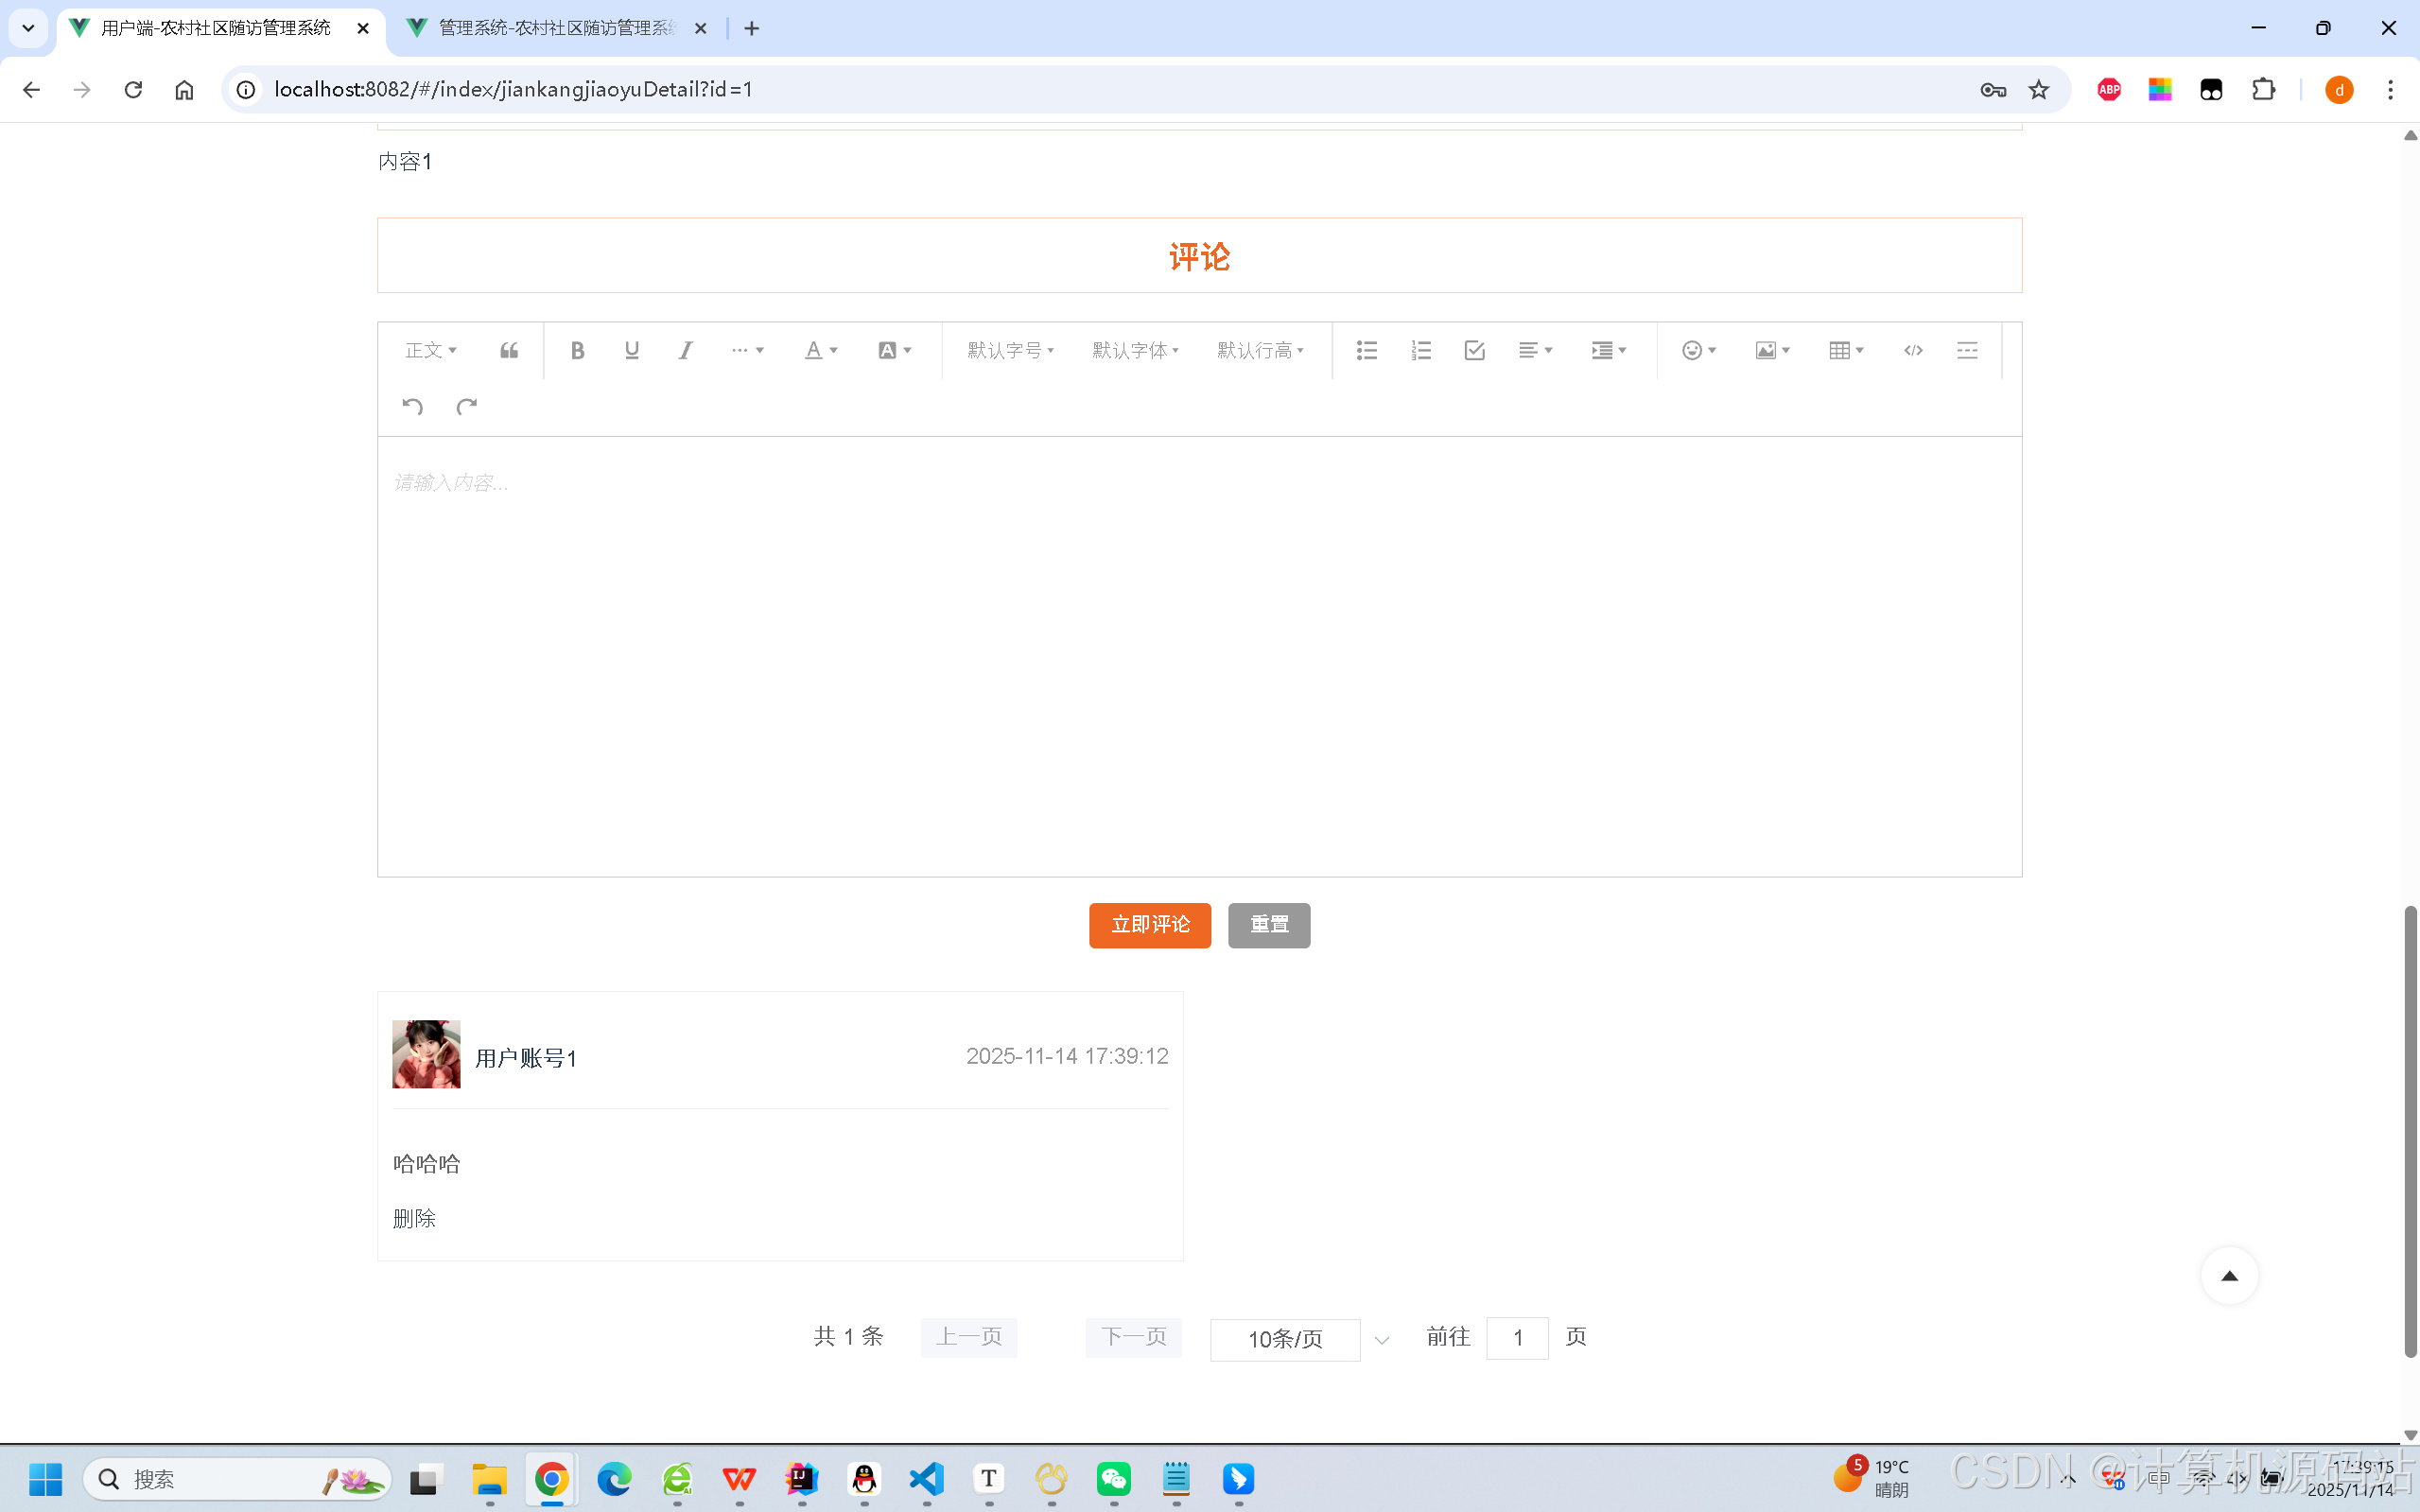Viewport: 2420px width, 1512px height.
Task: Reload the current page
Action: pyautogui.click(x=133, y=90)
